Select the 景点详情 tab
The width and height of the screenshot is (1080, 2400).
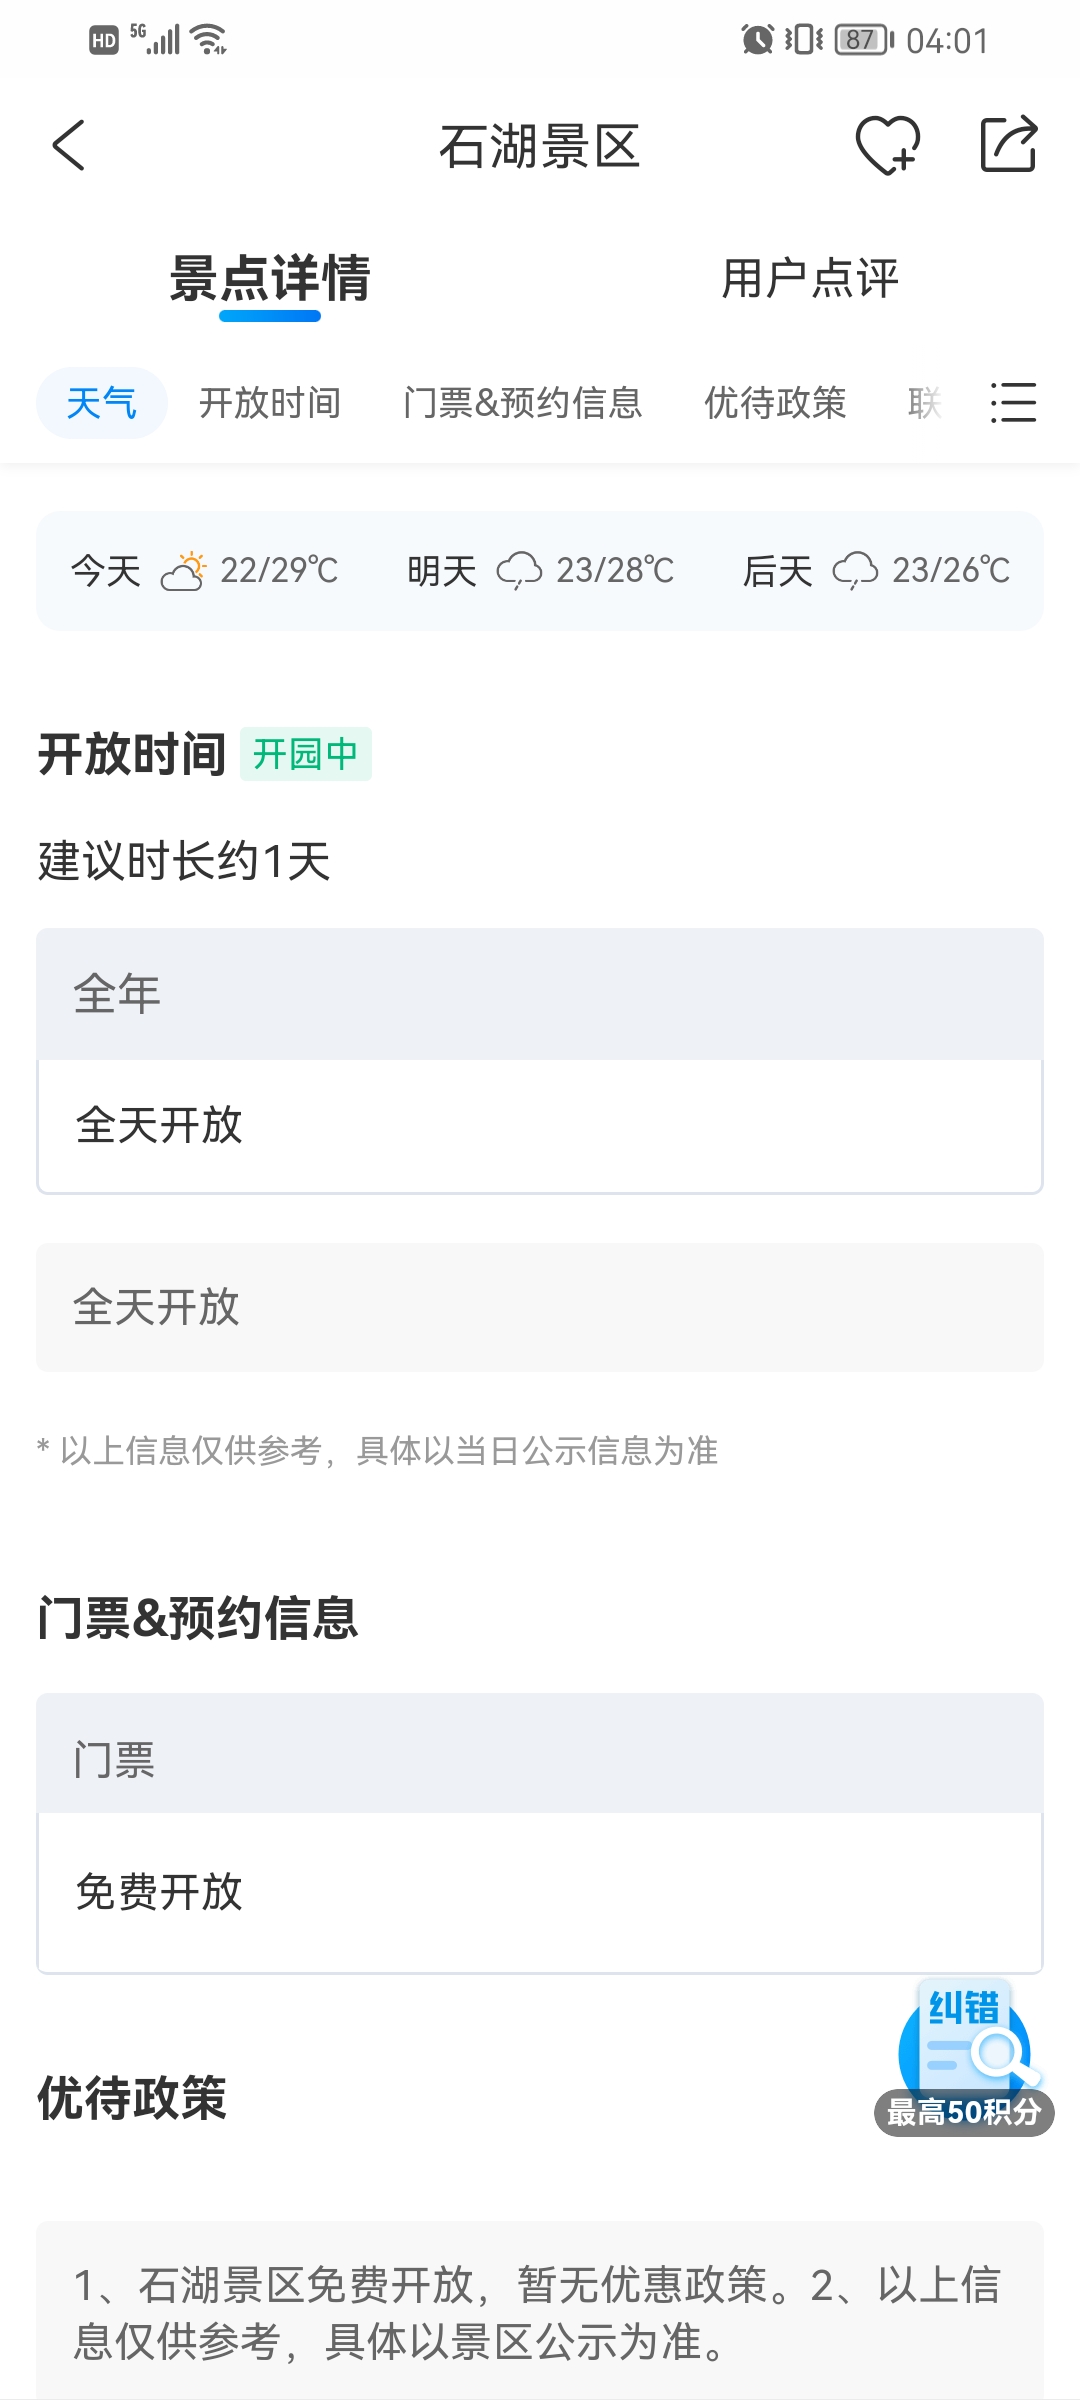pos(270,278)
